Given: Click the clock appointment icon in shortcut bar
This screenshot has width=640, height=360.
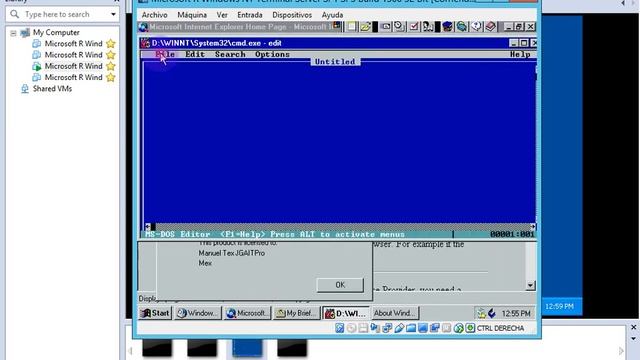Looking at the screenshot, I should (399, 27).
